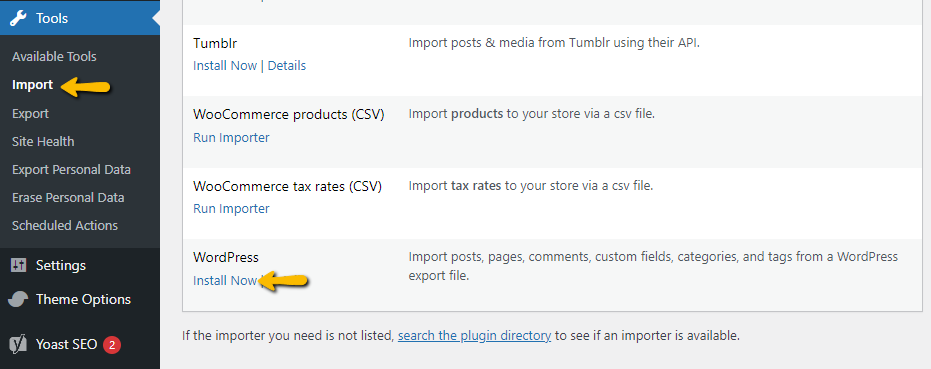Run Importer for WooCommerce products (CSV)

(231, 137)
